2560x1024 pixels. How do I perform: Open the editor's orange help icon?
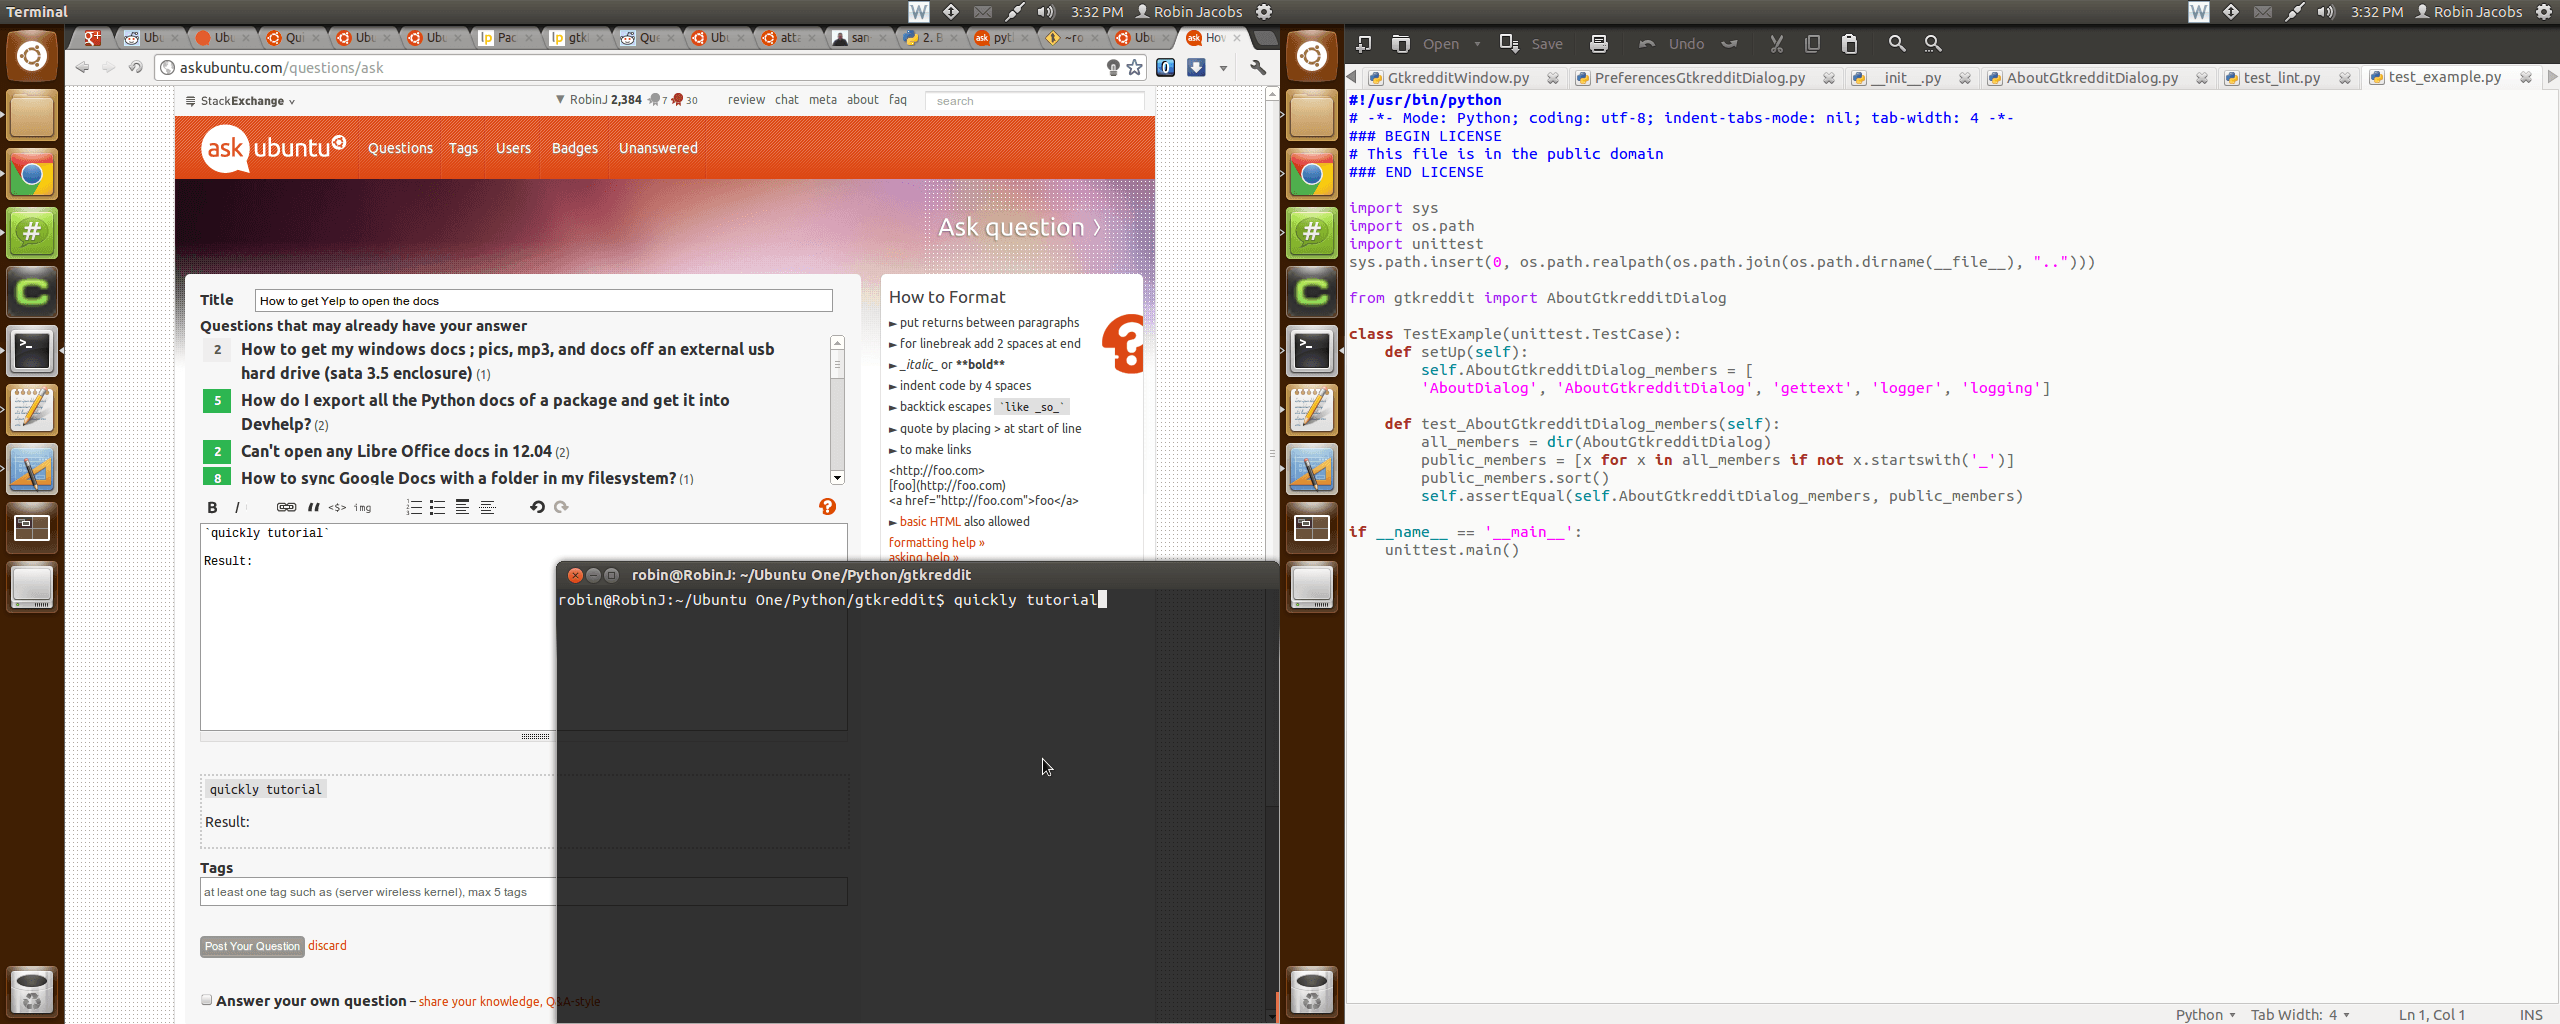pos(827,507)
